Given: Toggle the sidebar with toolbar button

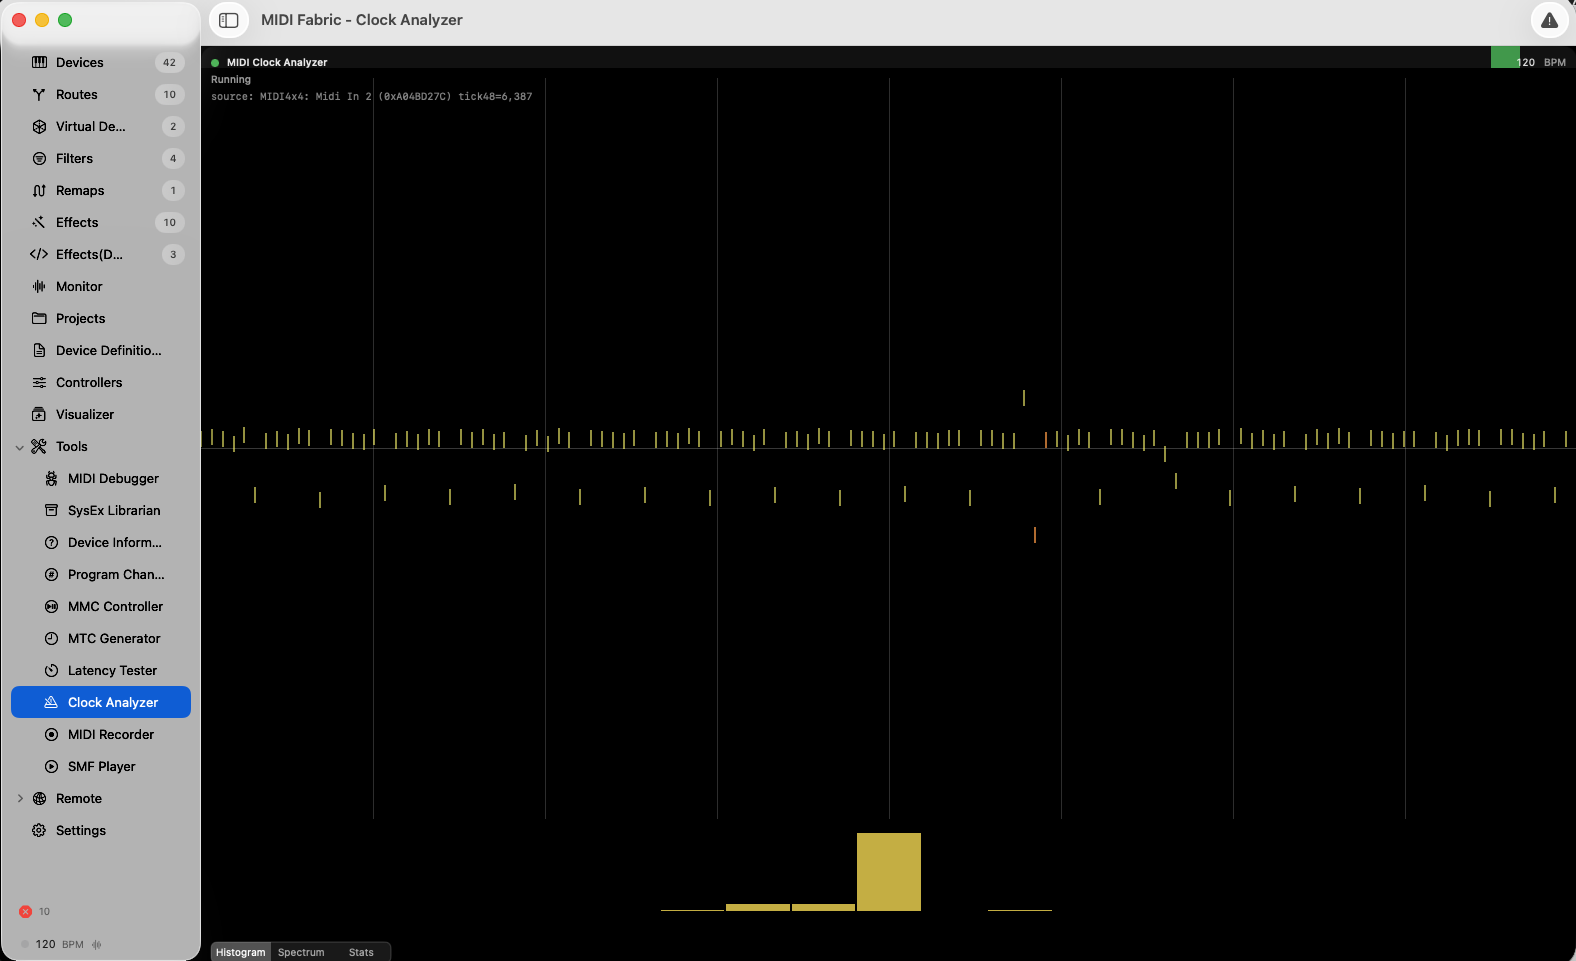Looking at the screenshot, I should tap(228, 20).
